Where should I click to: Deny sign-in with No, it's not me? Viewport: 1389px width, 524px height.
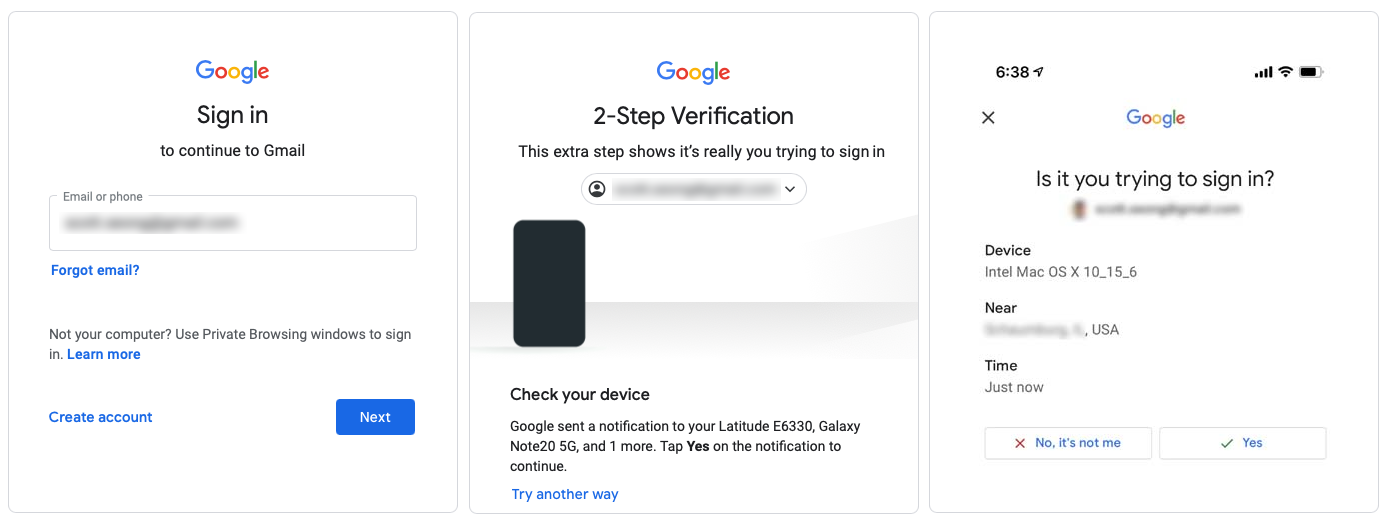click(x=1068, y=443)
